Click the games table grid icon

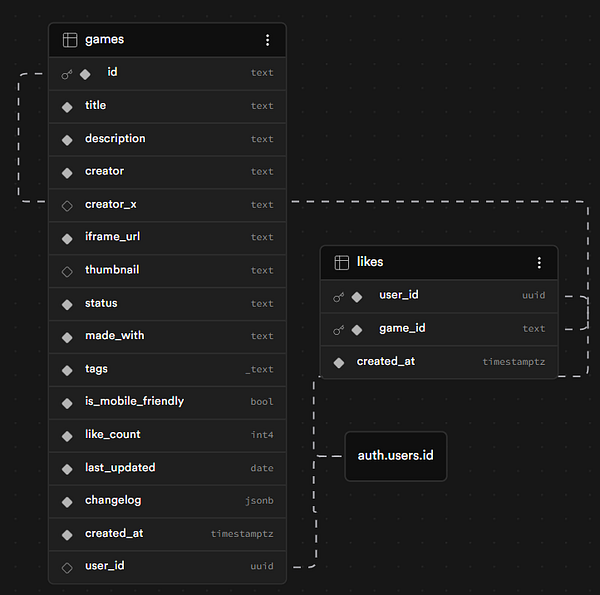69,40
